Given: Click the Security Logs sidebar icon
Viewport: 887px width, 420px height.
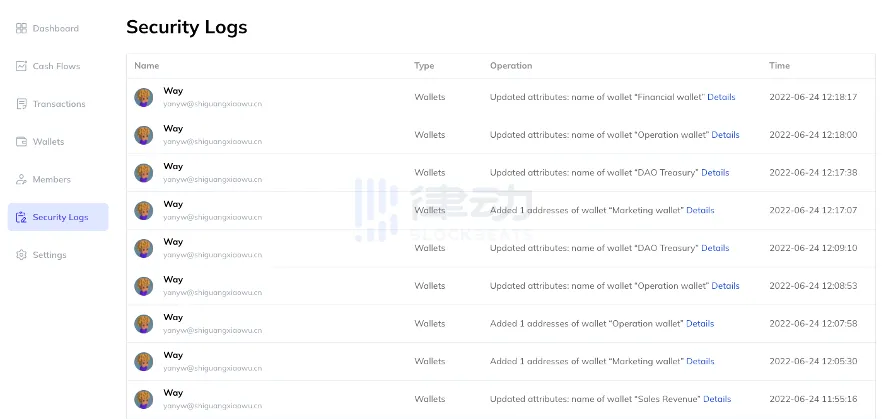Looking at the screenshot, I should coord(22,217).
